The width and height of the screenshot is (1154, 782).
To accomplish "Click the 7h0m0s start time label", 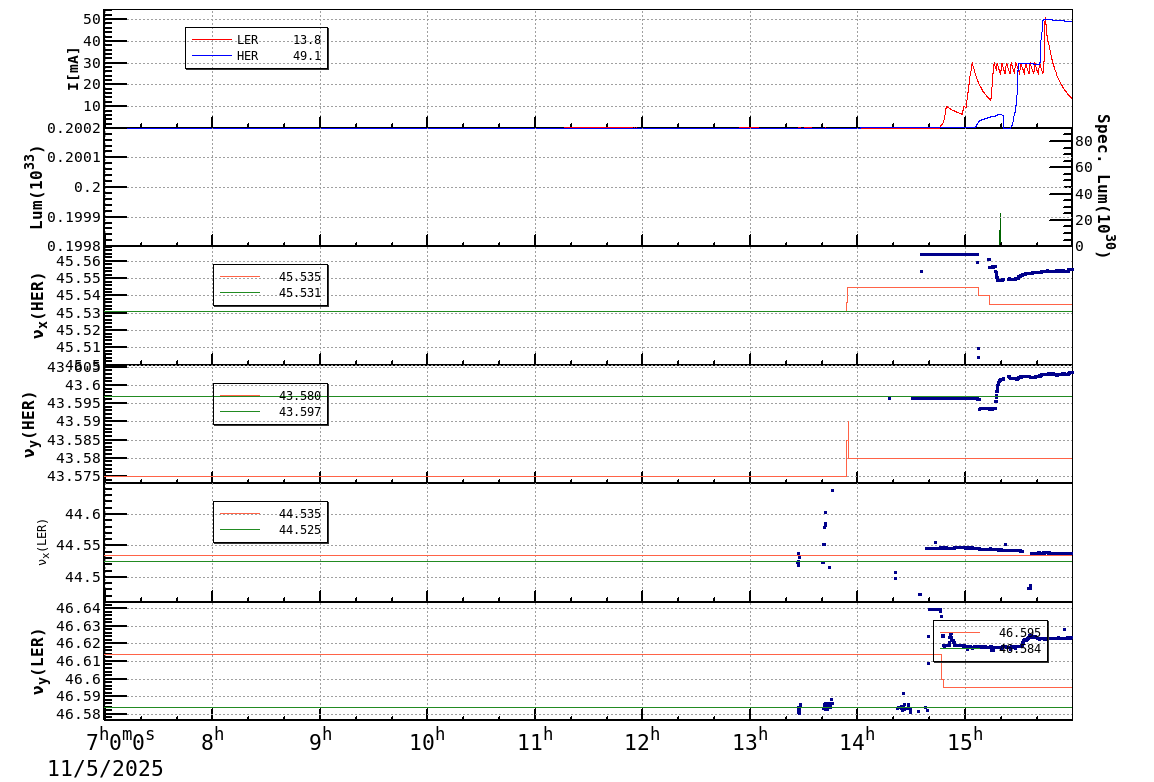I will [x=120, y=741].
